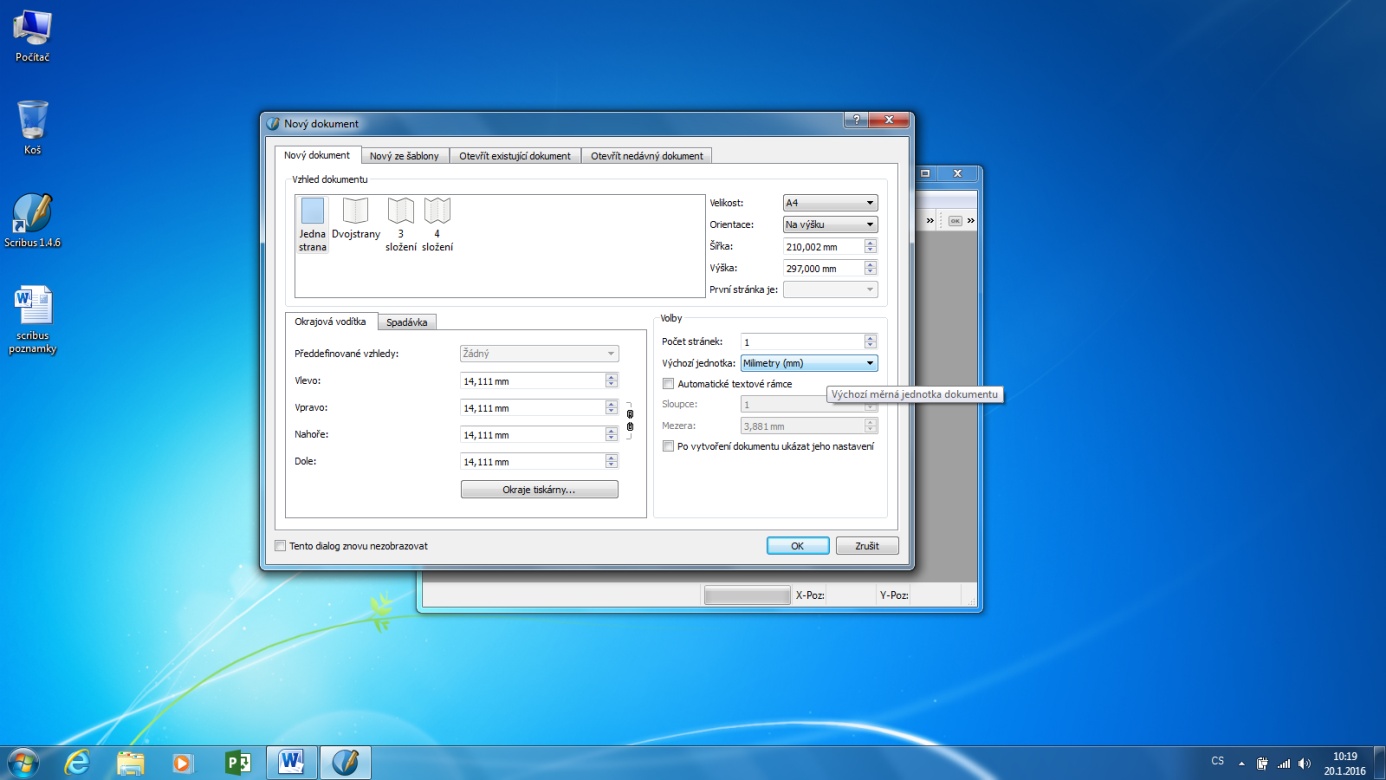The width and height of the screenshot is (1386, 780).
Task: Switch to Otevřít nedávný dokument tab
Action: point(647,156)
